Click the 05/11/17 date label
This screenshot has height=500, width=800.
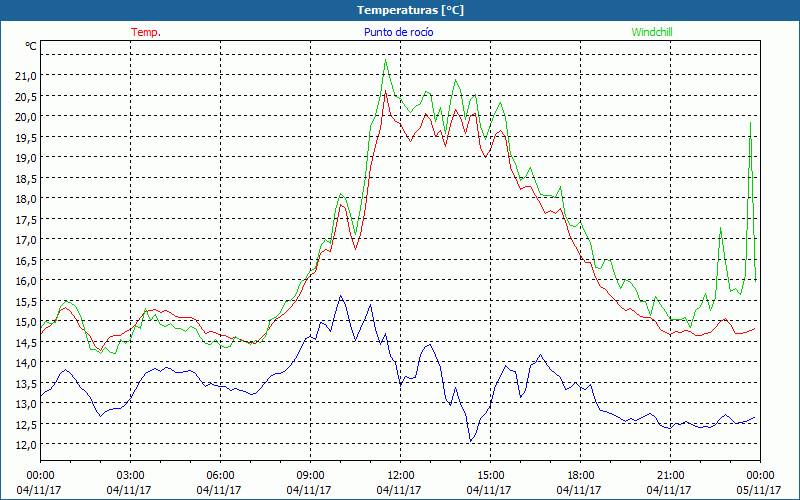[759, 490]
